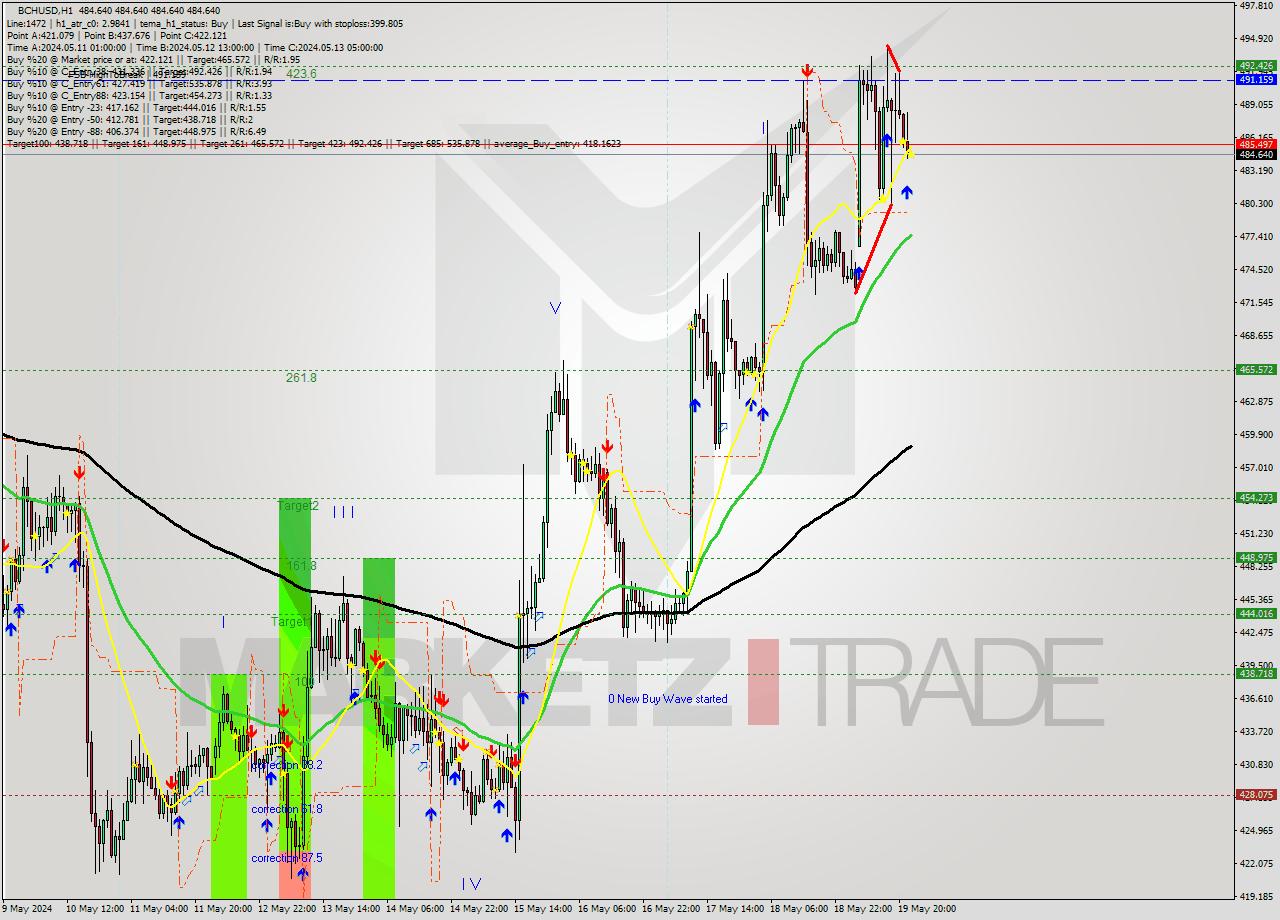Screen dimensions: 1280x920
Task: Click the blue 491.159 price tag
Action: (1256, 79)
